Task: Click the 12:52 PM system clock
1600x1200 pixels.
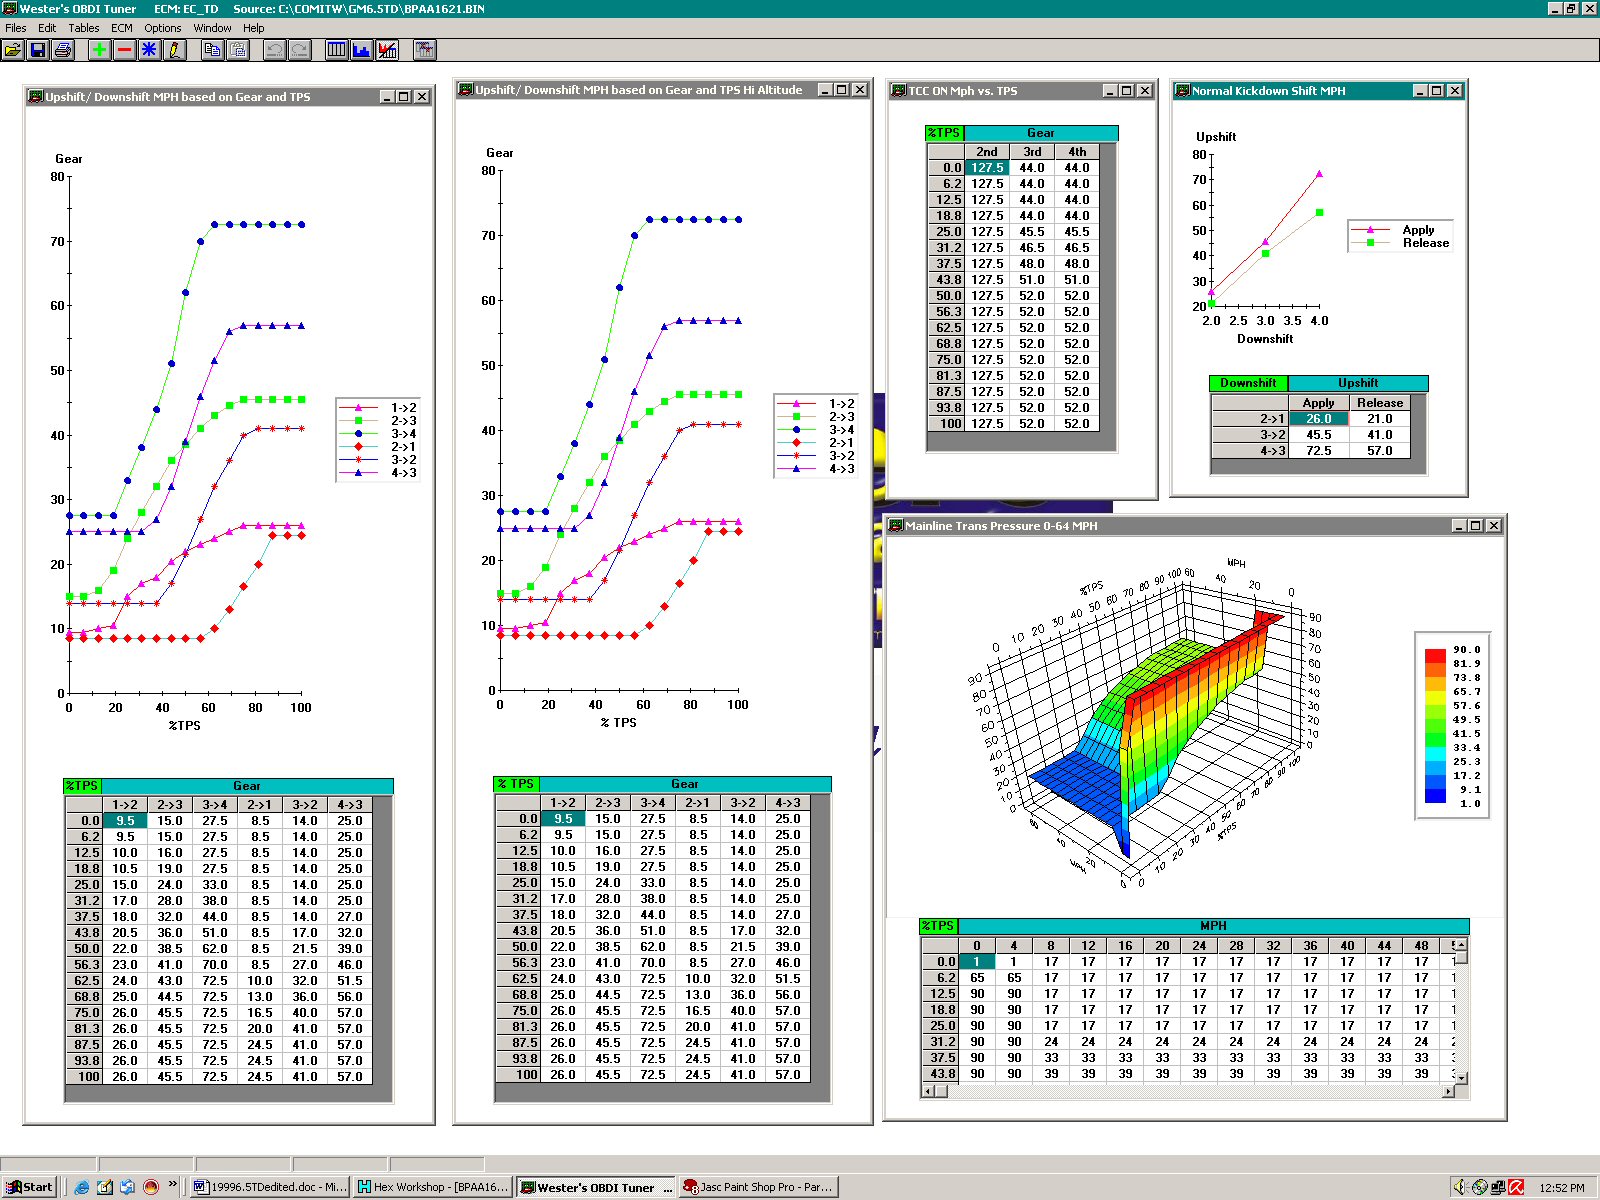Action: coord(1562,1188)
